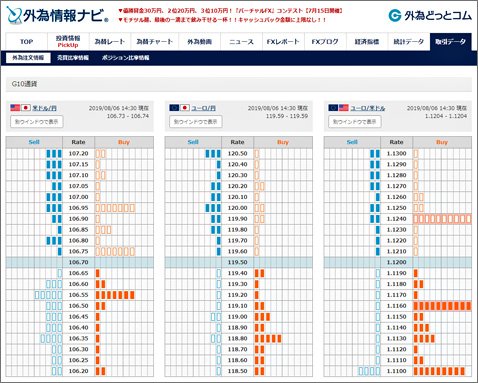
Task: Click the 106.55 rate cell
Action: (78, 295)
